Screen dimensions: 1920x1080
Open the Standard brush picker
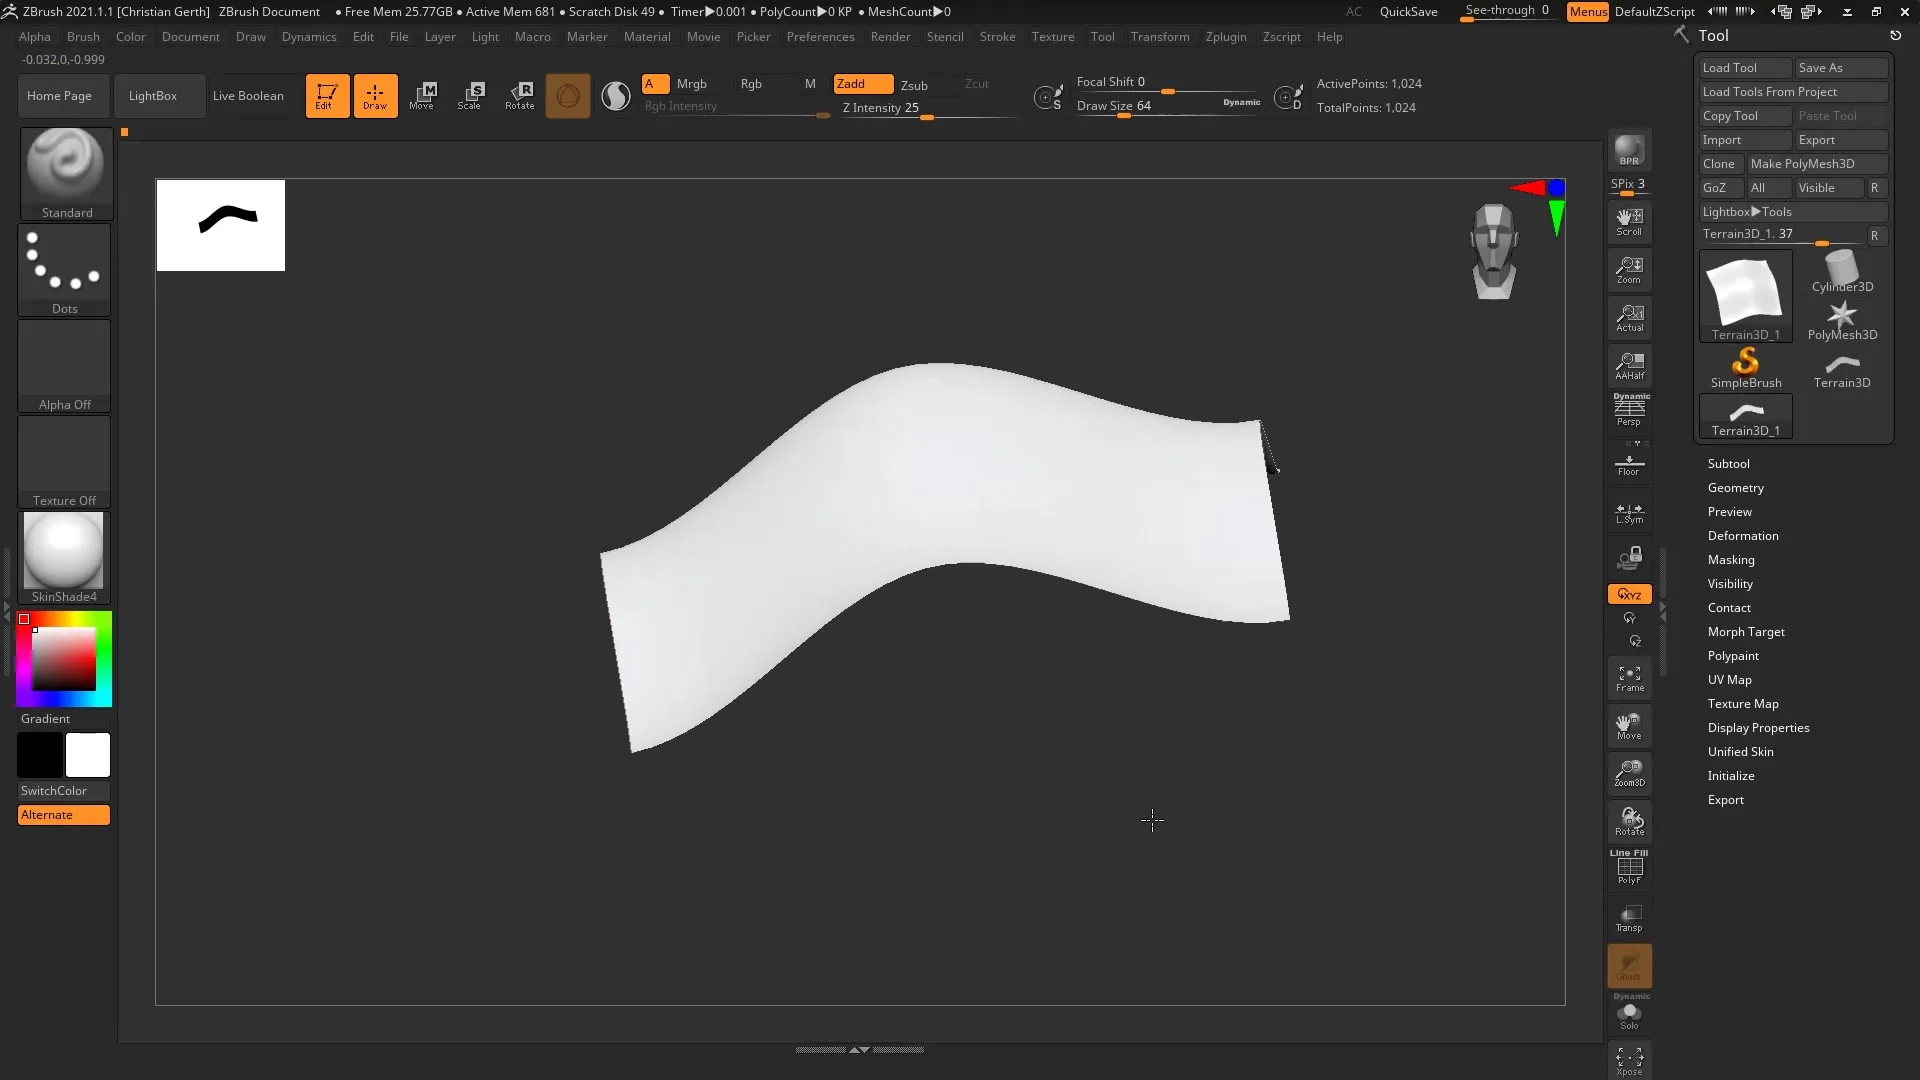(65, 174)
